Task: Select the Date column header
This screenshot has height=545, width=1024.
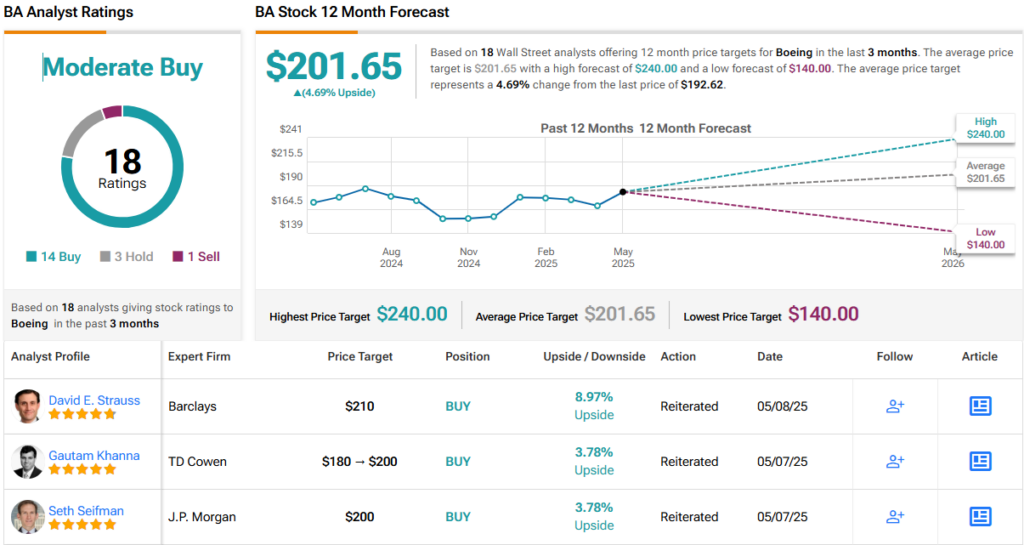Action: pyautogui.click(x=770, y=356)
